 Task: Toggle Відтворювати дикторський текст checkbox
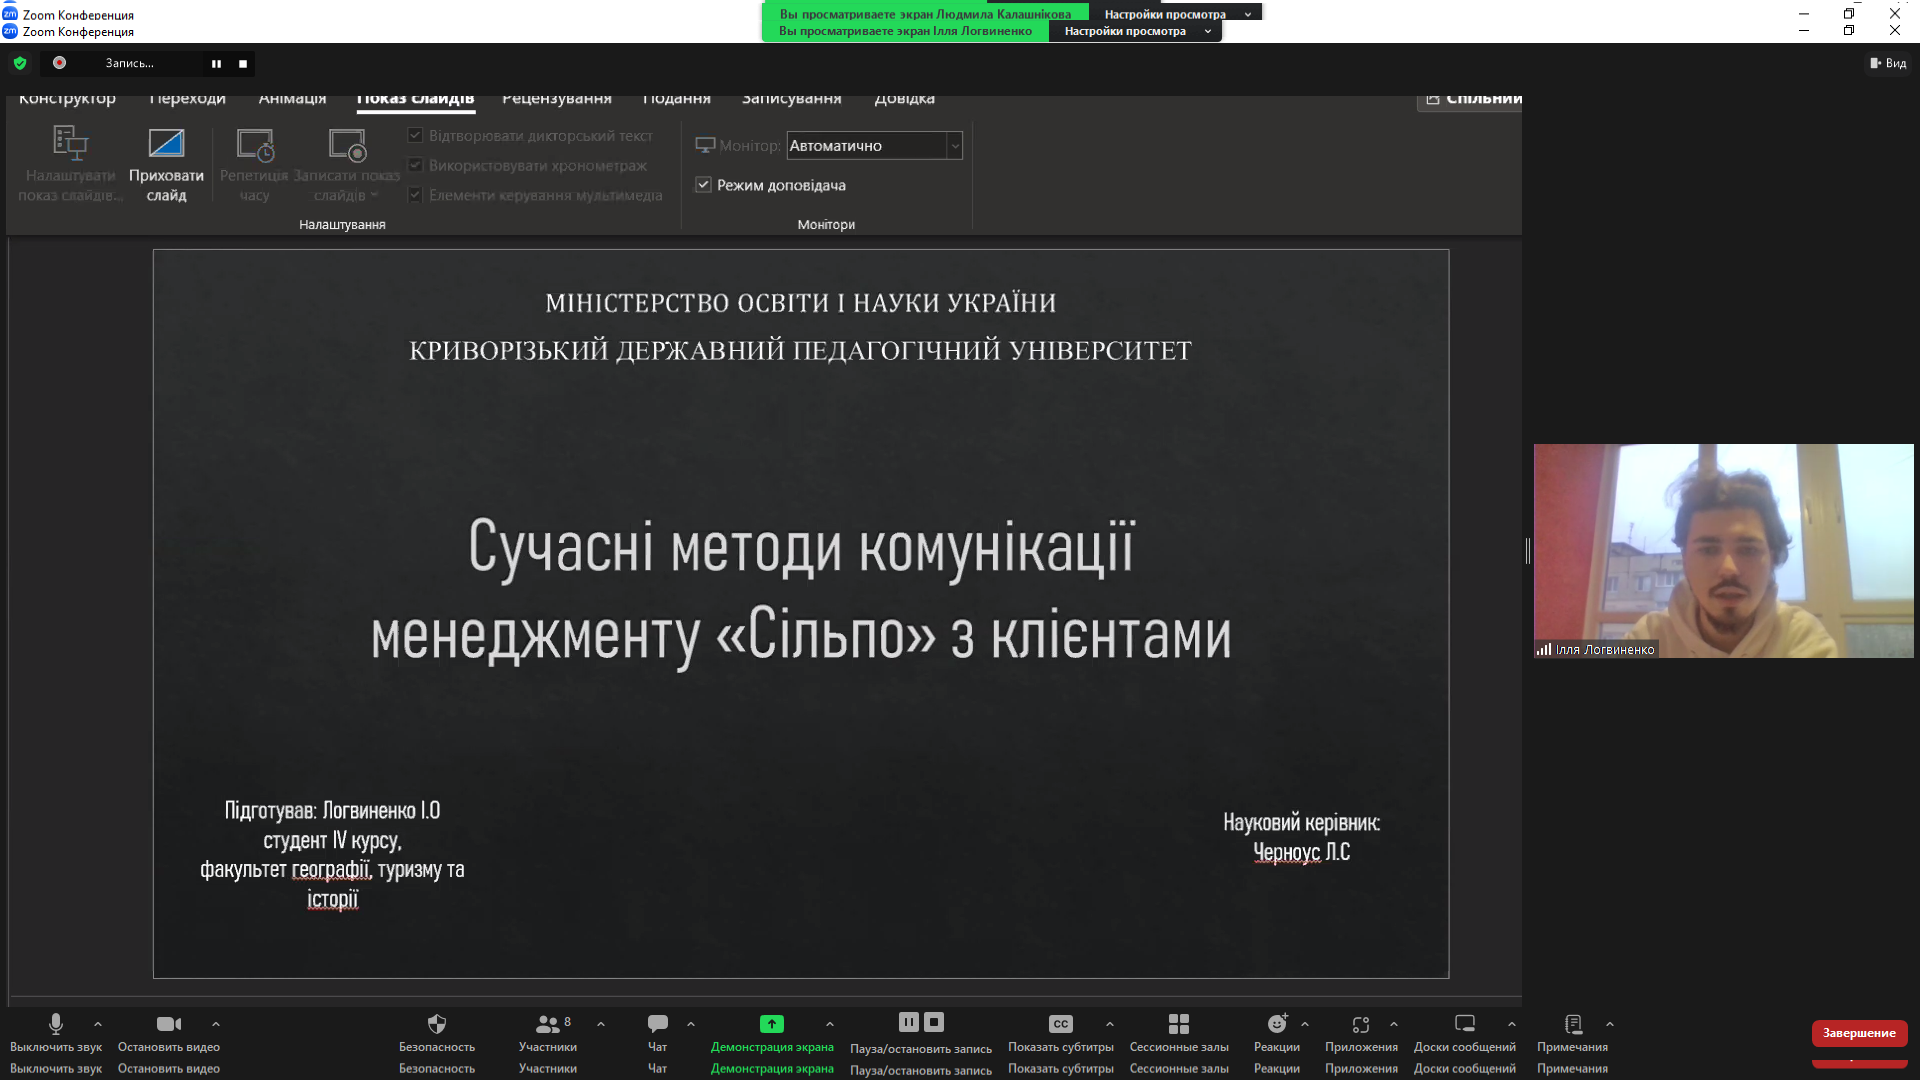[x=416, y=135]
